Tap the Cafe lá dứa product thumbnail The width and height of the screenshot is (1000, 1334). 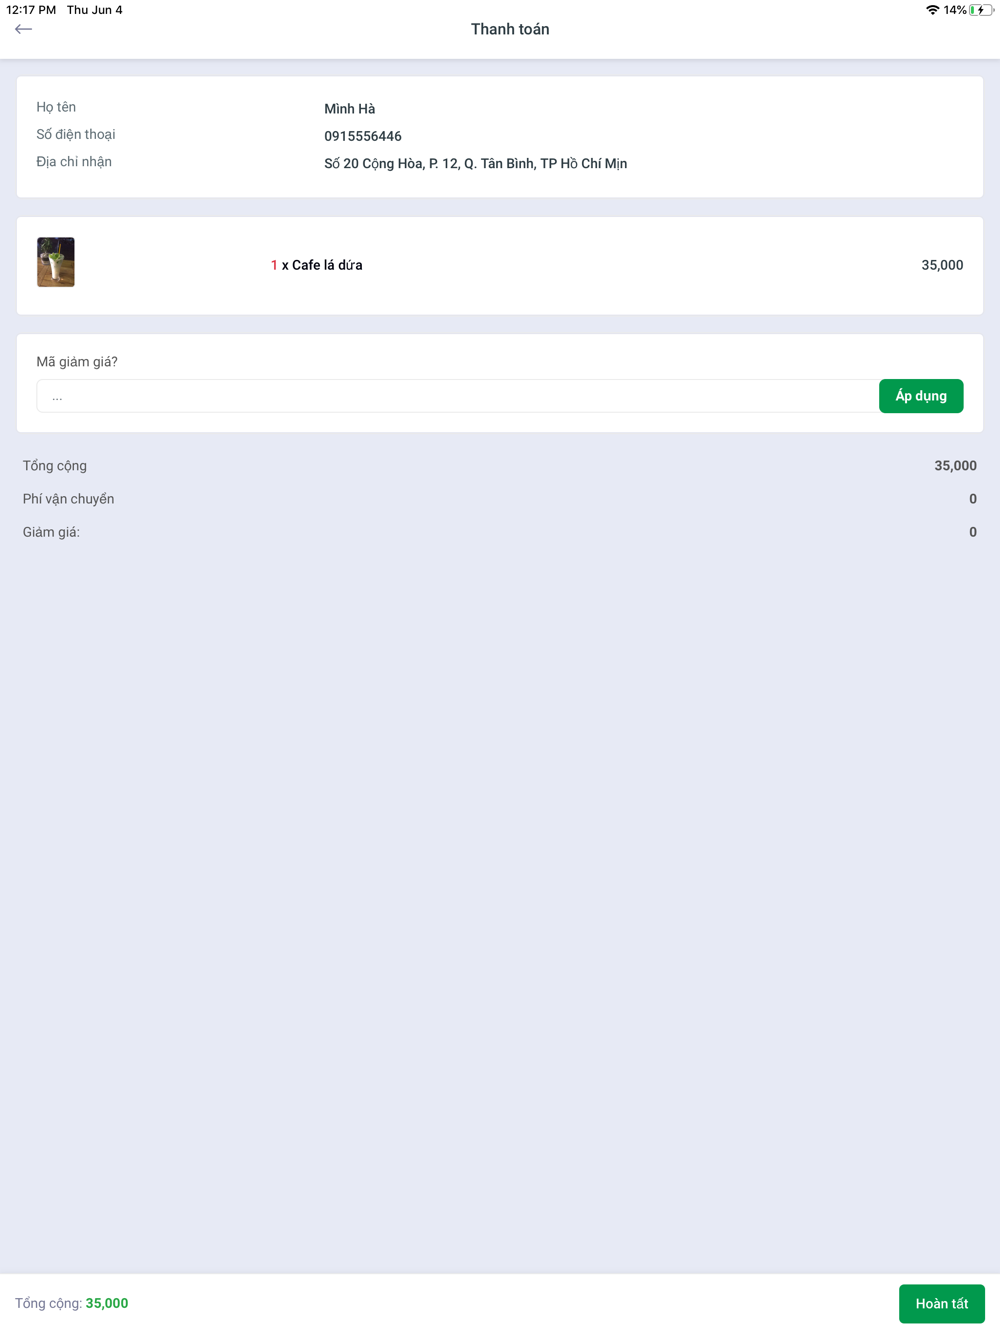56,262
